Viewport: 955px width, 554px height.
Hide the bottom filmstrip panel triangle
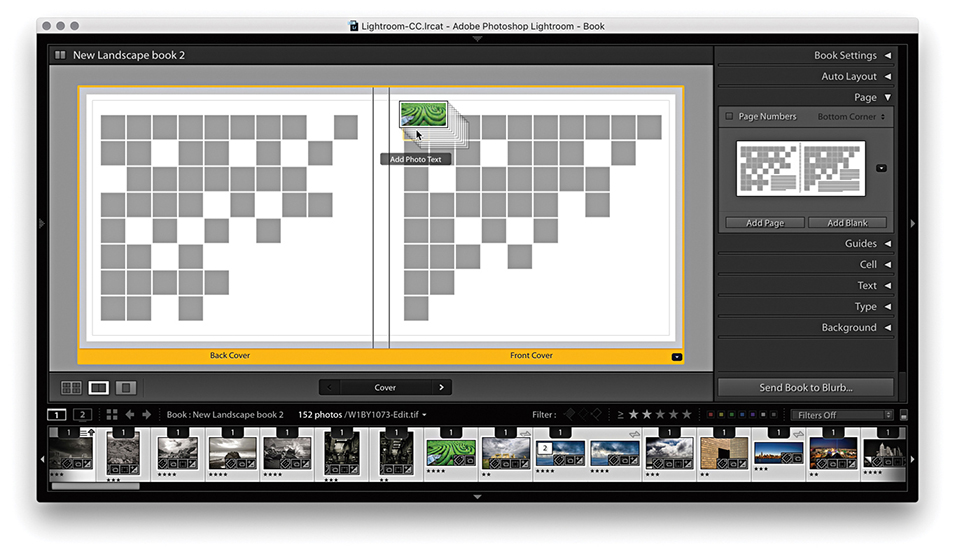[x=478, y=497]
